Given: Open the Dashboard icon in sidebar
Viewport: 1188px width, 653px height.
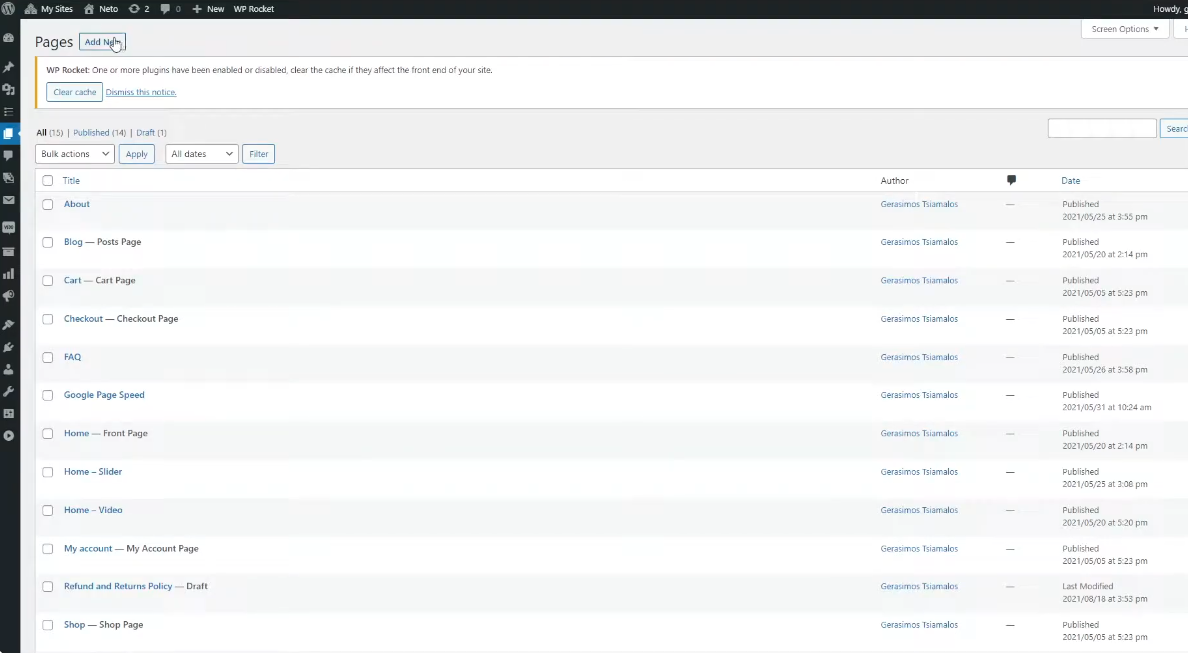Looking at the screenshot, I should (9, 38).
